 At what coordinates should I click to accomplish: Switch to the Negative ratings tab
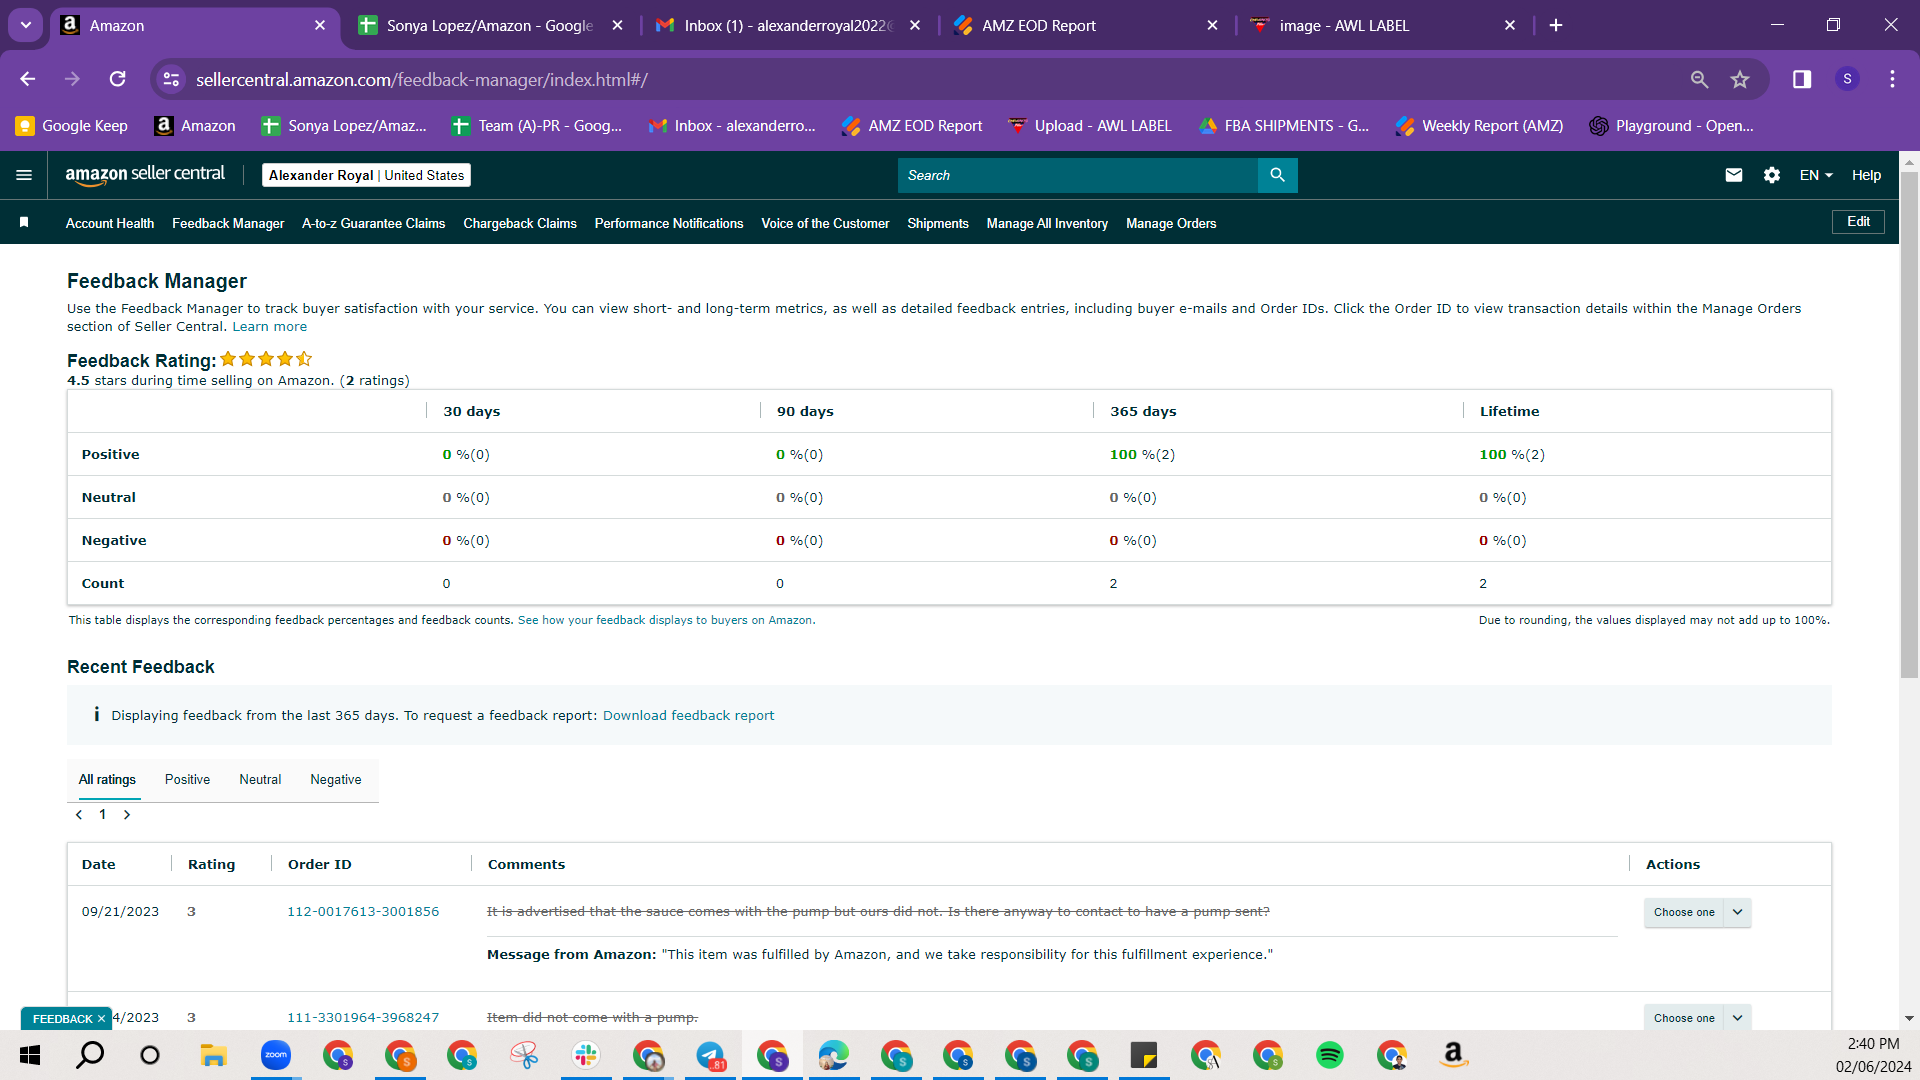click(x=336, y=780)
